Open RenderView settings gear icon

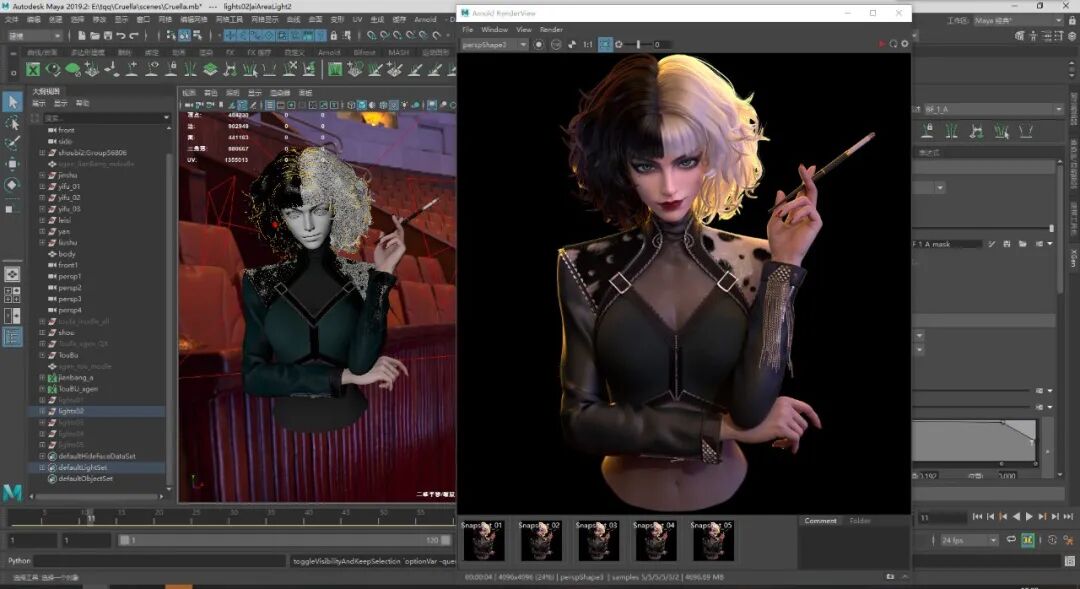coord(905,44)
